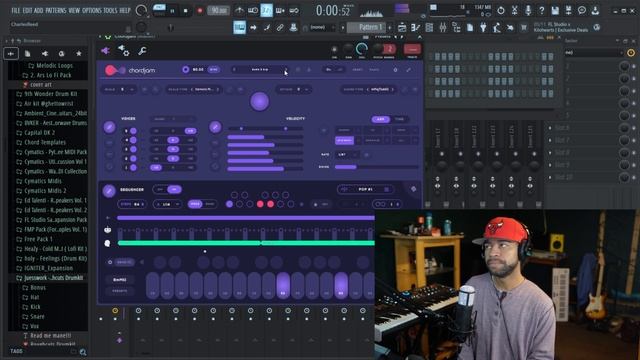Image resolution: width=640 pixels, height=360 pixels.
Task: Toggle the bottom voice purple circle
Action: click(133, 167)
